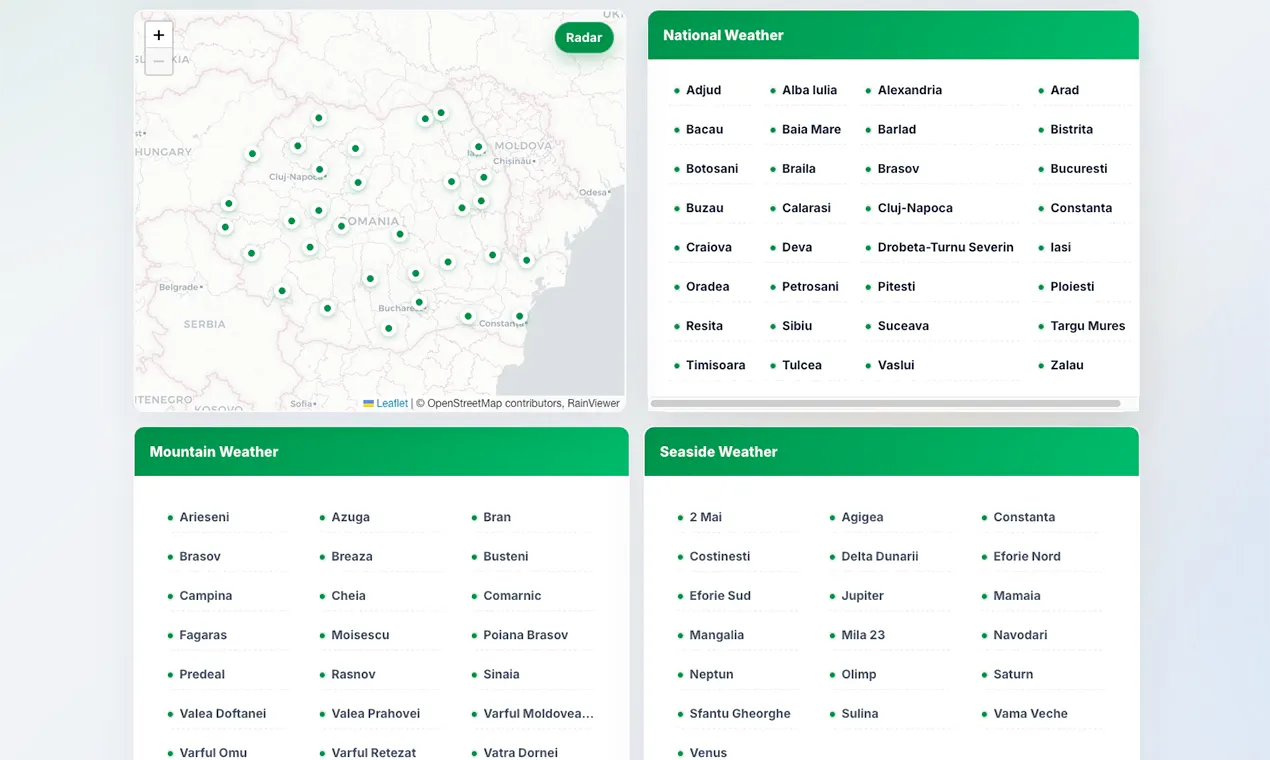The width and height of the screenshot is (1270, 760).
Task: Open seaside weather for Agigea
Action: click(862, 517)
